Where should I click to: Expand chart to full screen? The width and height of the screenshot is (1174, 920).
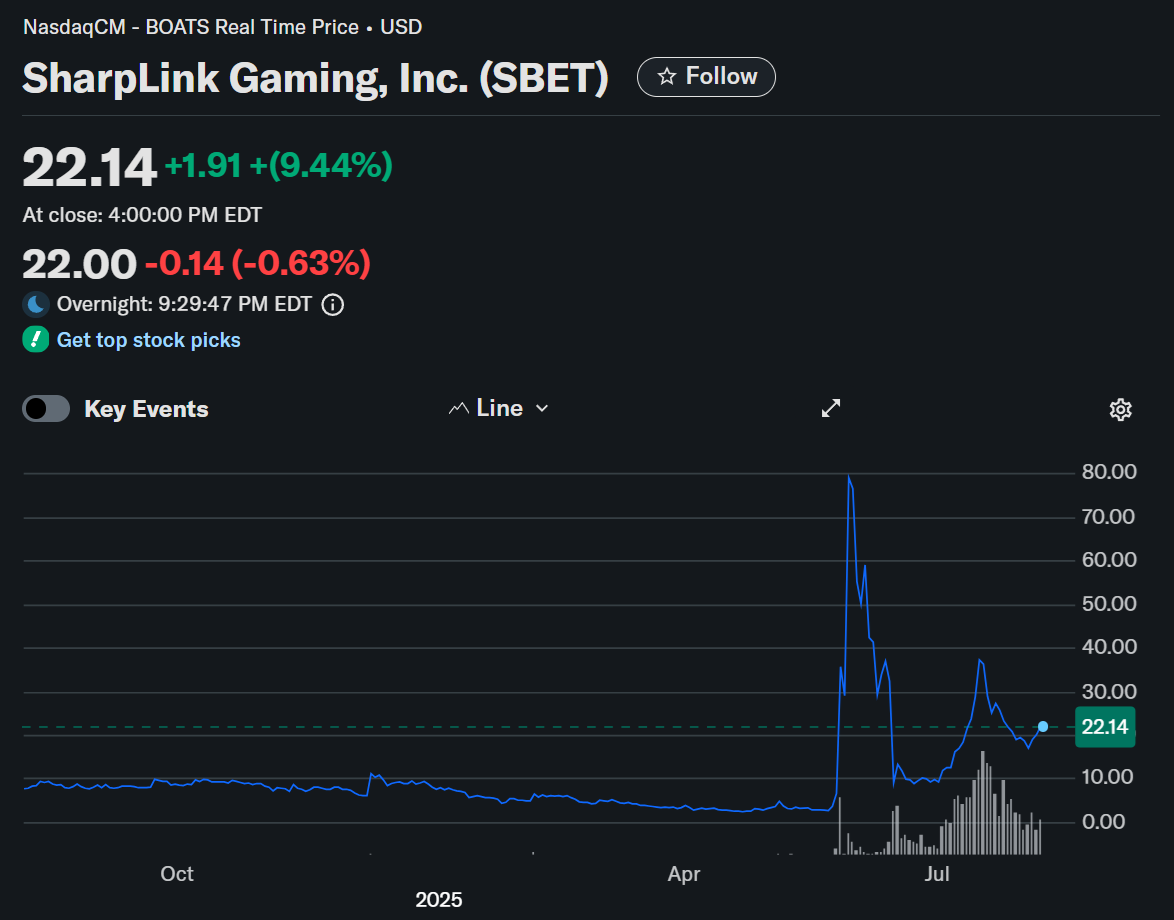point(831,408)
